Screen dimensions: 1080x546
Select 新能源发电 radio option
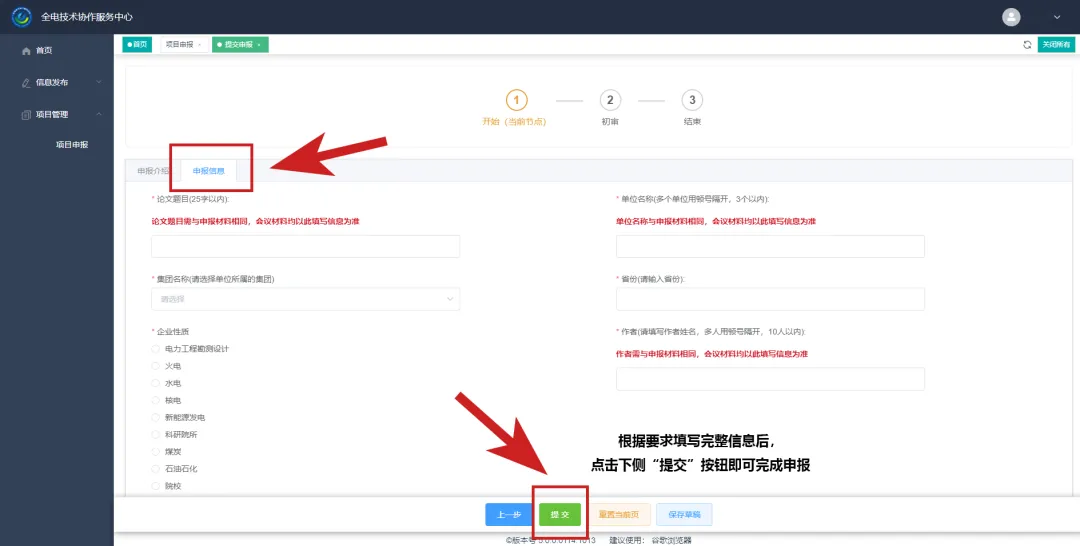click(x=156, y=418)
